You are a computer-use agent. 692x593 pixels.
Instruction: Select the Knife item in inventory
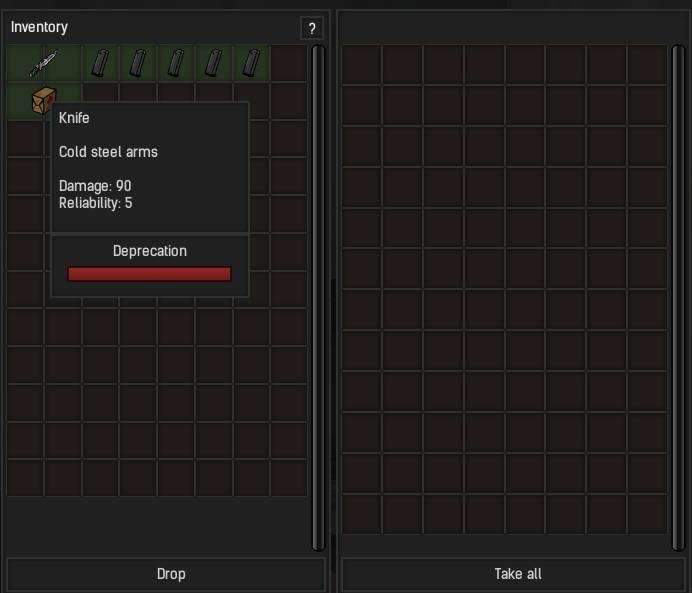click(44, 63)
